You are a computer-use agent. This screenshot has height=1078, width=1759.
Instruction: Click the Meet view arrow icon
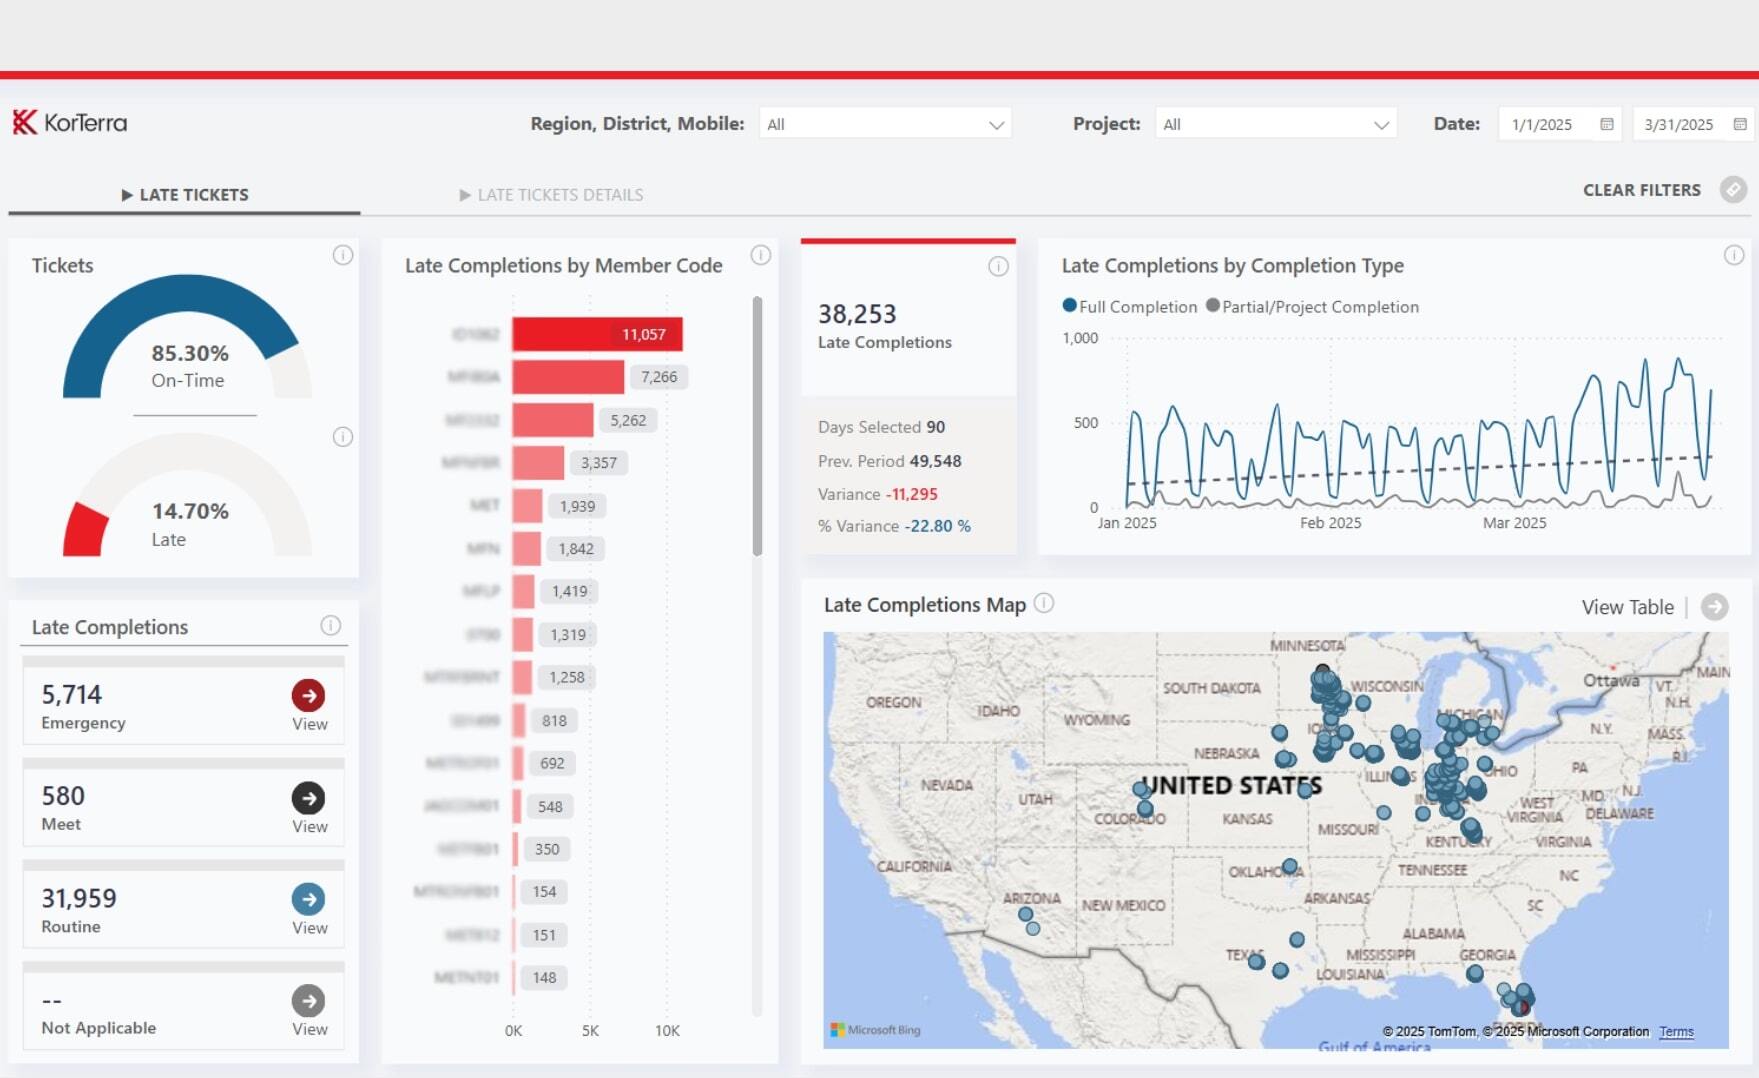pos(308,798)
